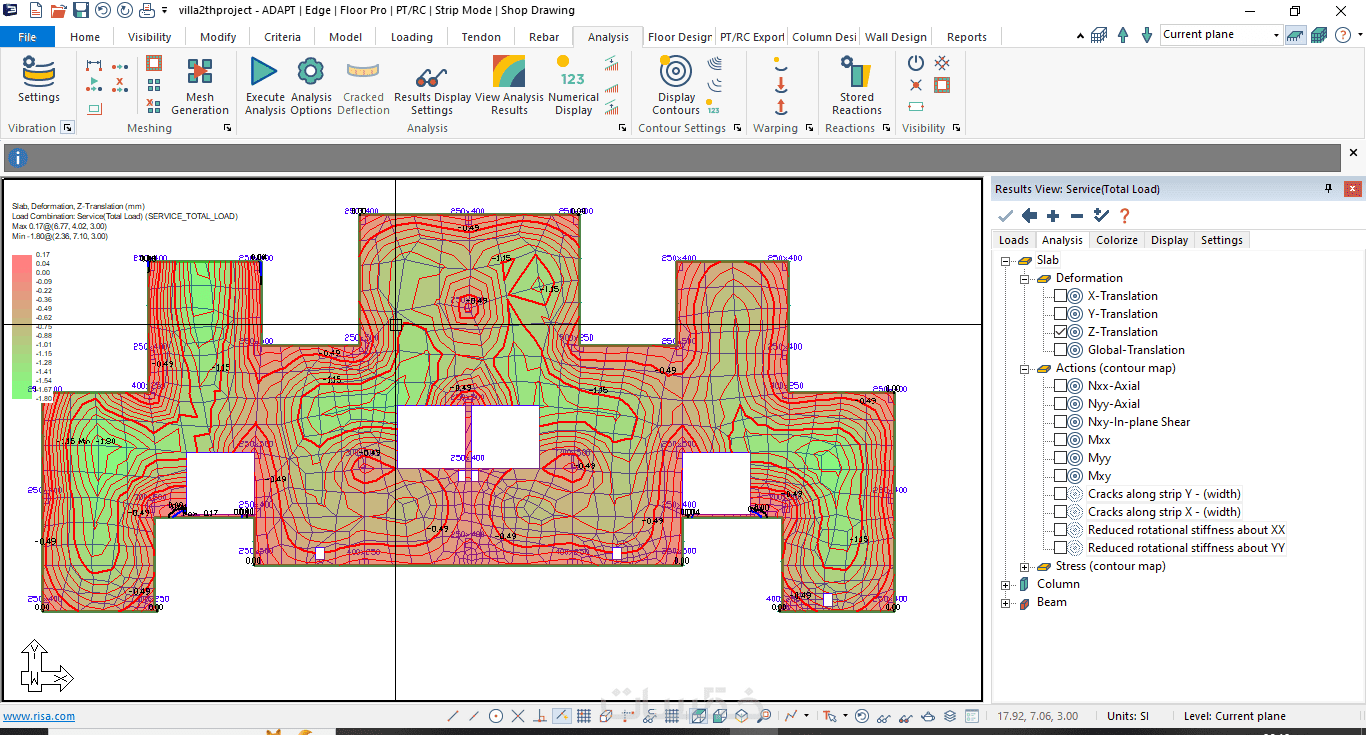Collapse the Slab tree node

[1006, 260]
